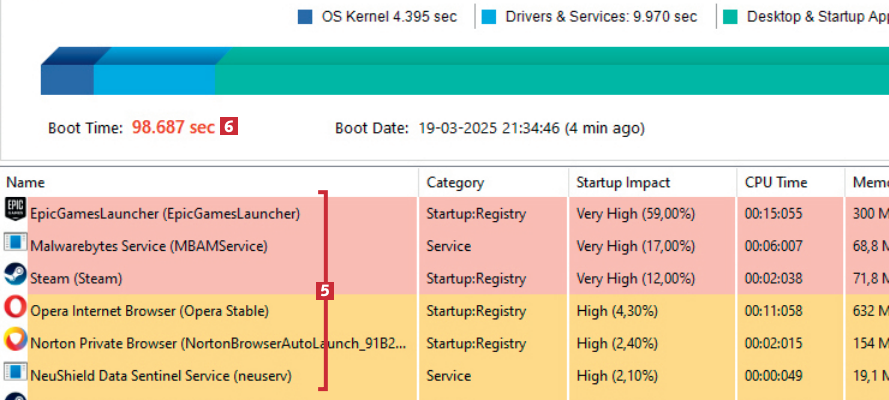889x400 pixels.
Task: Click the green Desktop & Startup bar segment
Action: [x=550, y=76]
